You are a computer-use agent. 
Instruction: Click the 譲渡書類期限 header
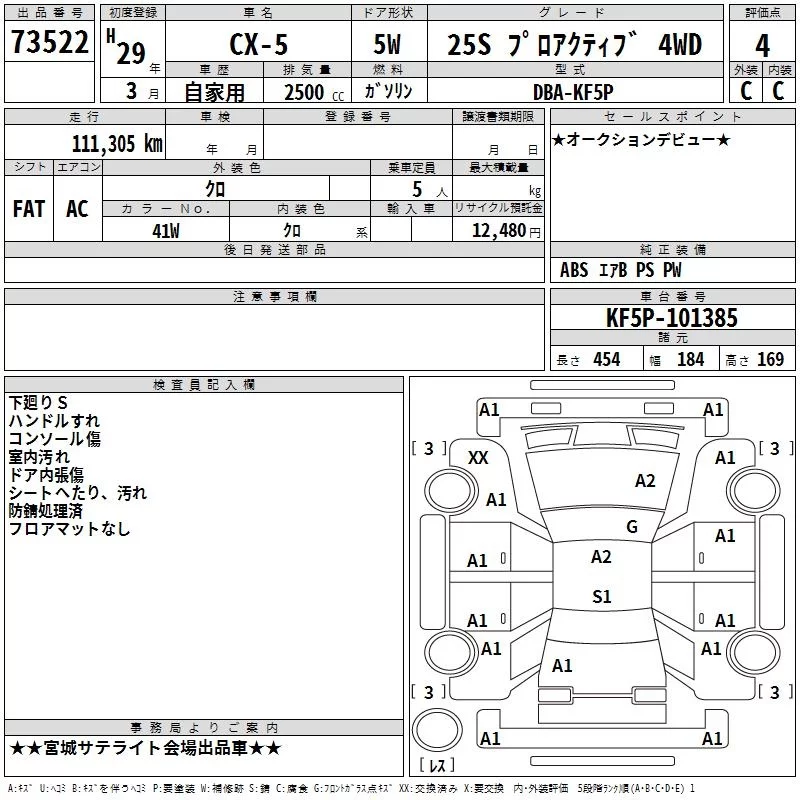(x=498, y=116)
